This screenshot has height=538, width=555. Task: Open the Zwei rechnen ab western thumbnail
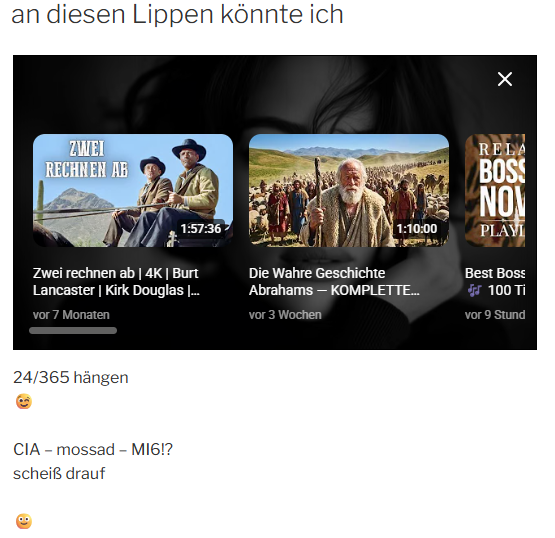click(133, 190)
